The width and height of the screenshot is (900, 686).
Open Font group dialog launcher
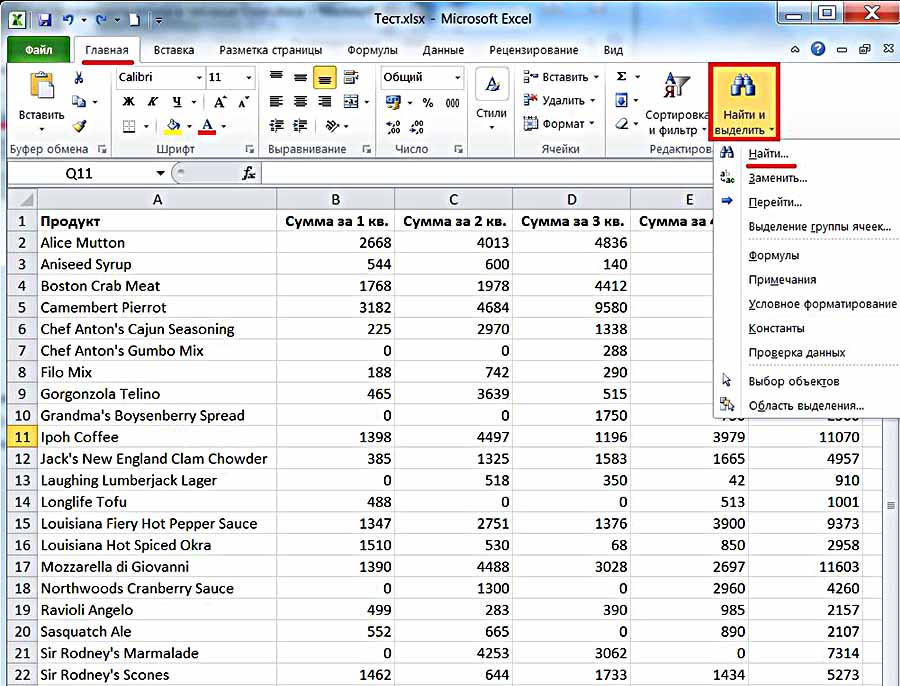click(250, 149)
